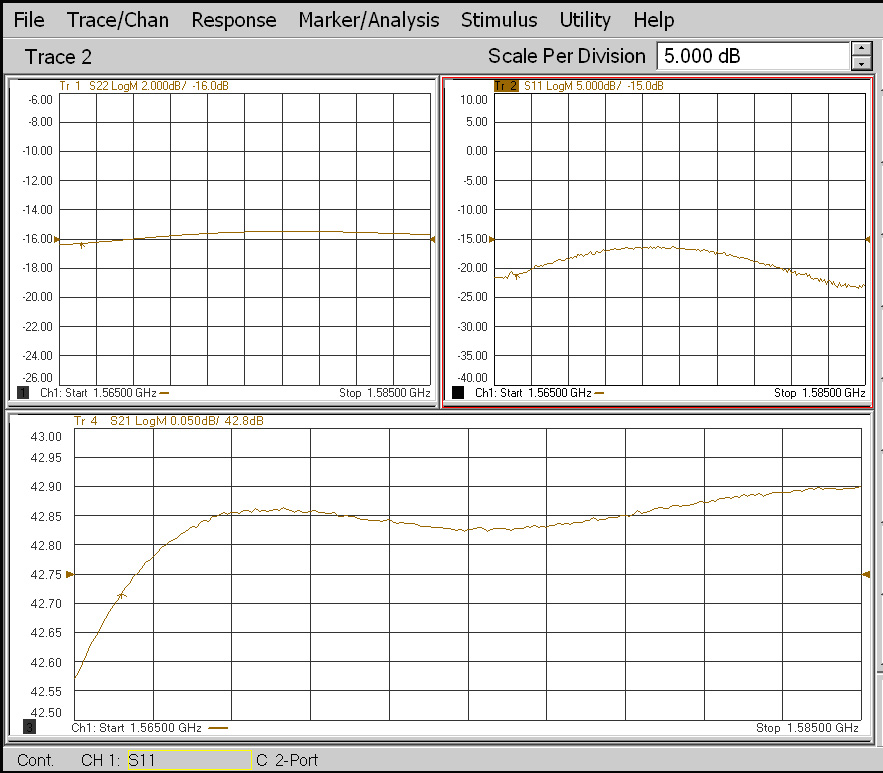Click left reference level arrow at 42.75
The width and height of the screenshot is (883, 773).
click(x=70, y=574)
